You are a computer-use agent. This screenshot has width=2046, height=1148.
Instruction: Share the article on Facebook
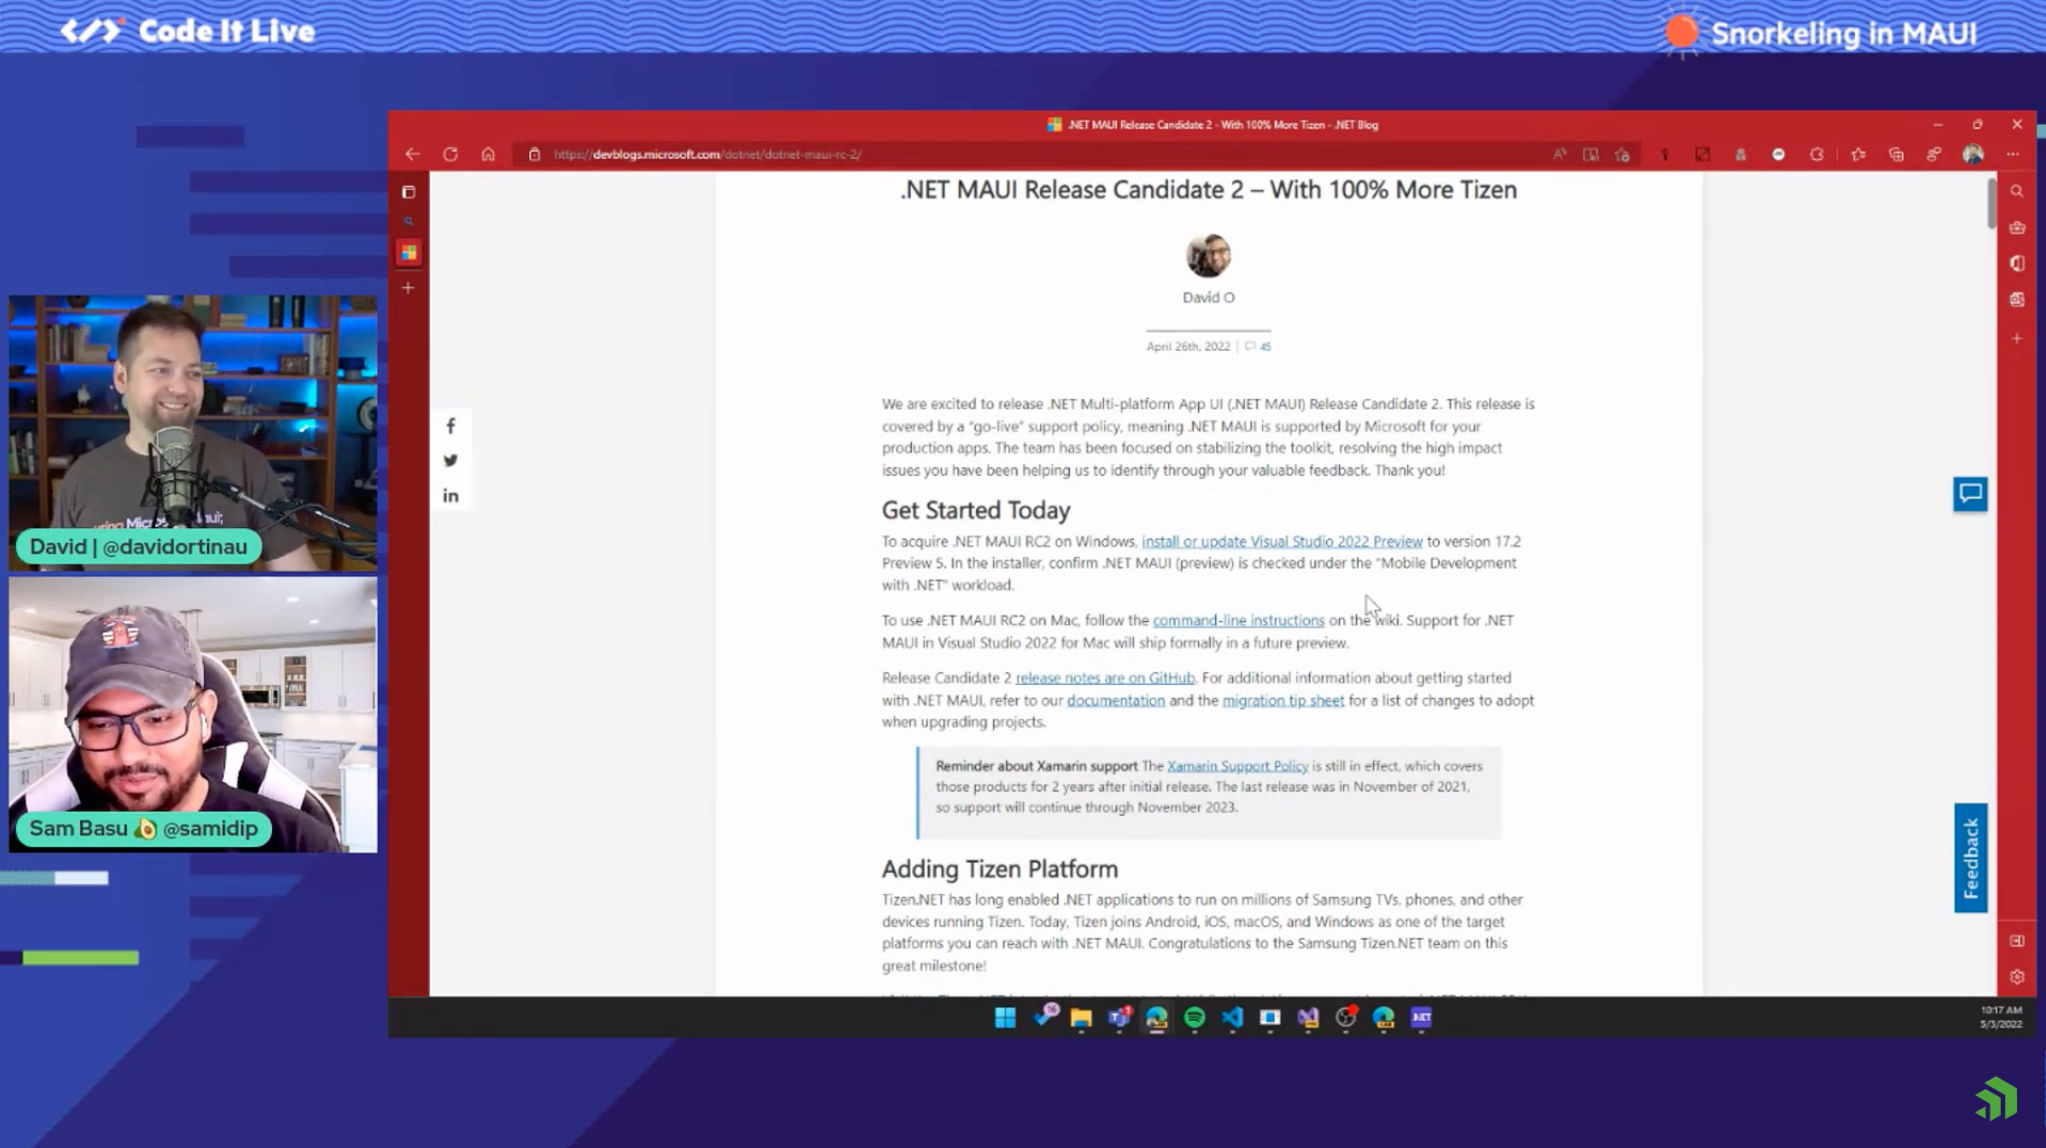click(451, 426)
